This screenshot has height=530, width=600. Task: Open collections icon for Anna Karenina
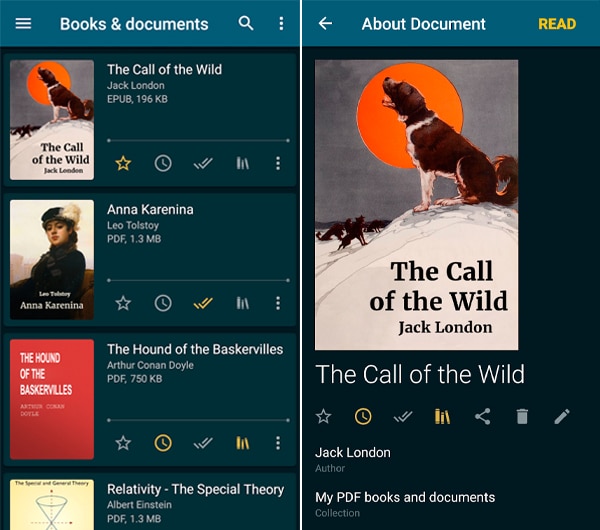242,303
